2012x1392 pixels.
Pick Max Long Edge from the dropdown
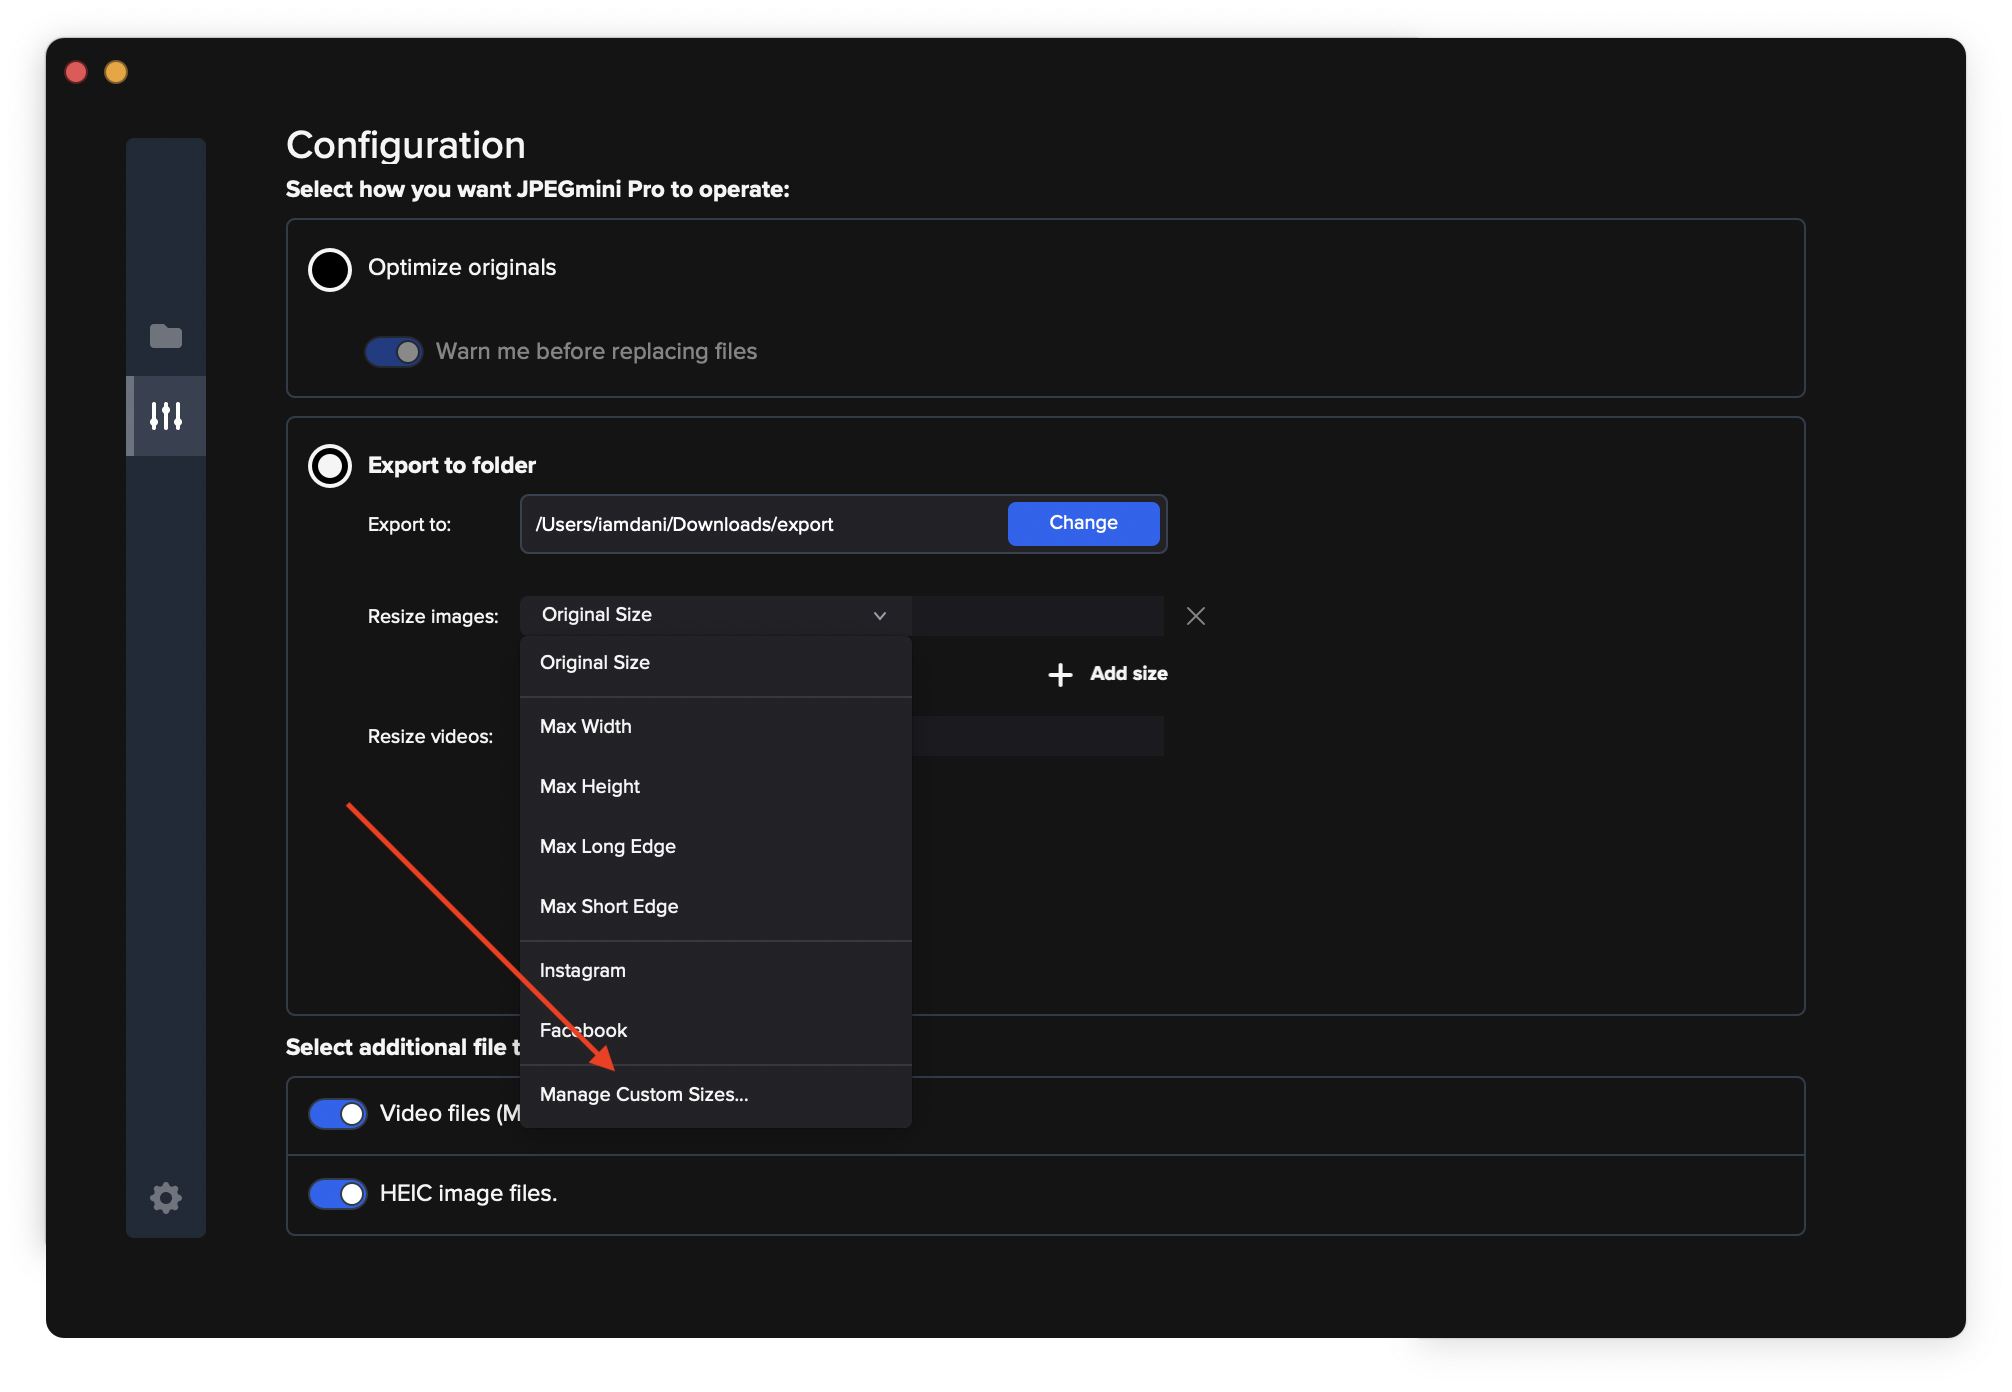point(608,847)
